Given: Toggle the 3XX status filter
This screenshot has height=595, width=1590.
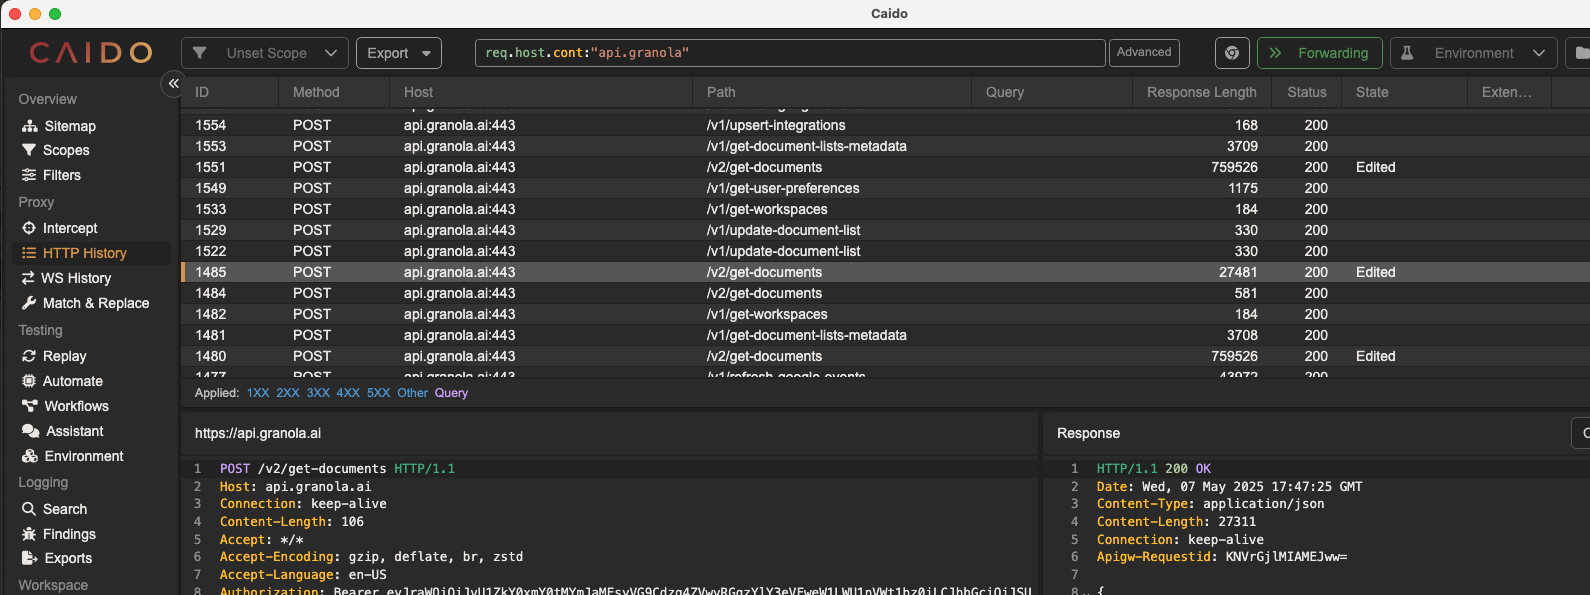Looking at the screenshot, I should pos(318,393).
